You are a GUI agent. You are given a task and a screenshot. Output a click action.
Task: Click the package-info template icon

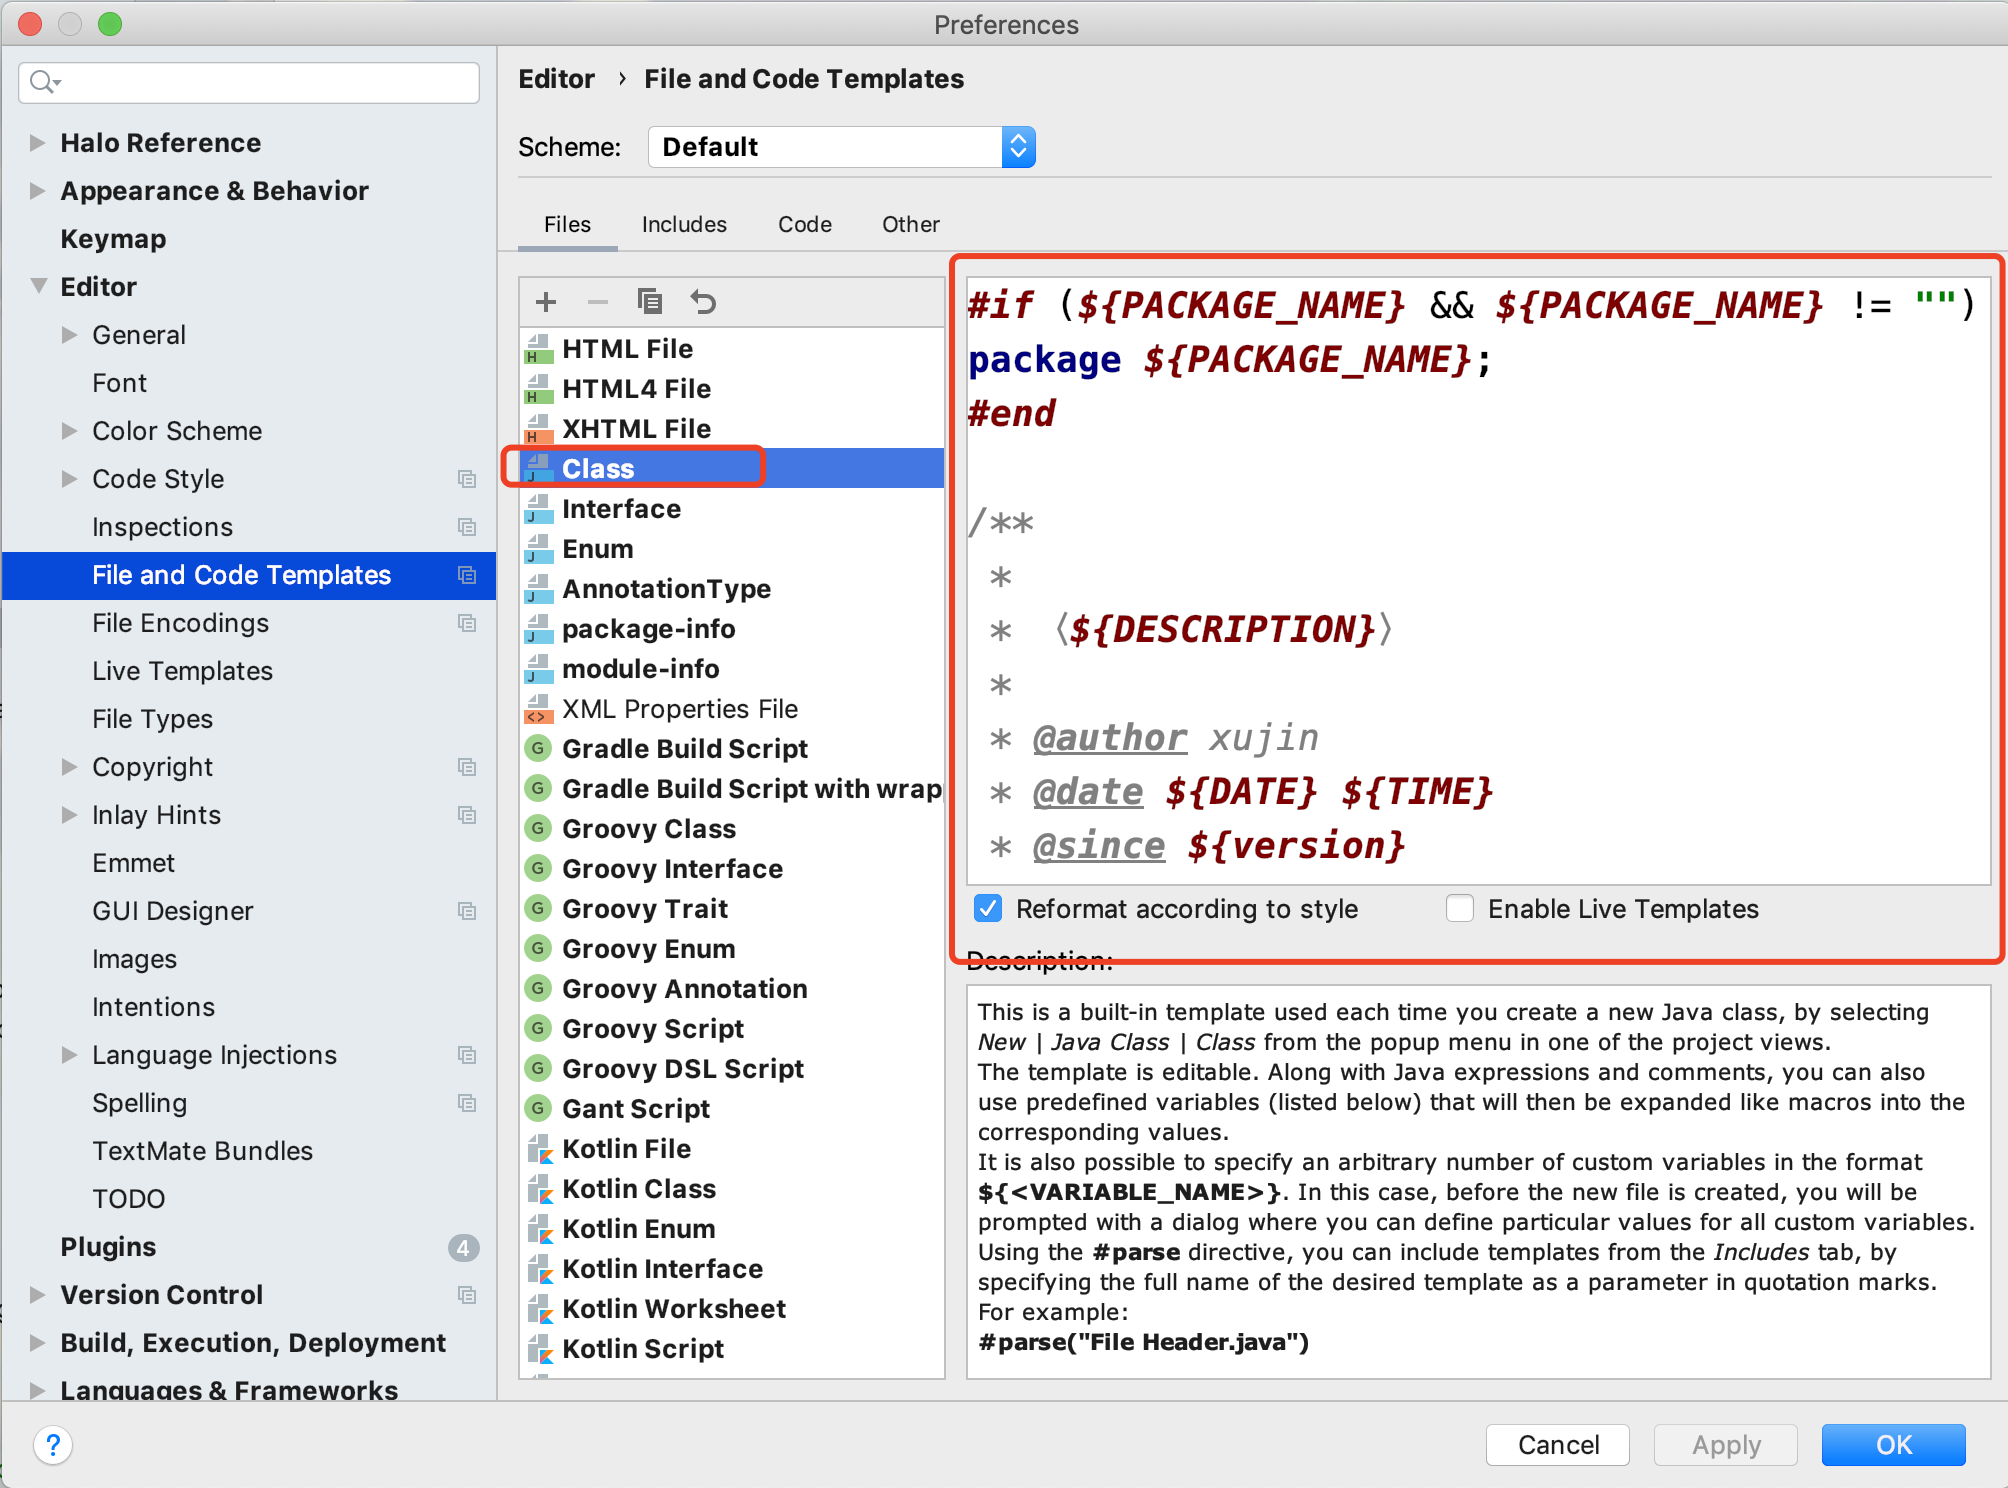[539, 629]
